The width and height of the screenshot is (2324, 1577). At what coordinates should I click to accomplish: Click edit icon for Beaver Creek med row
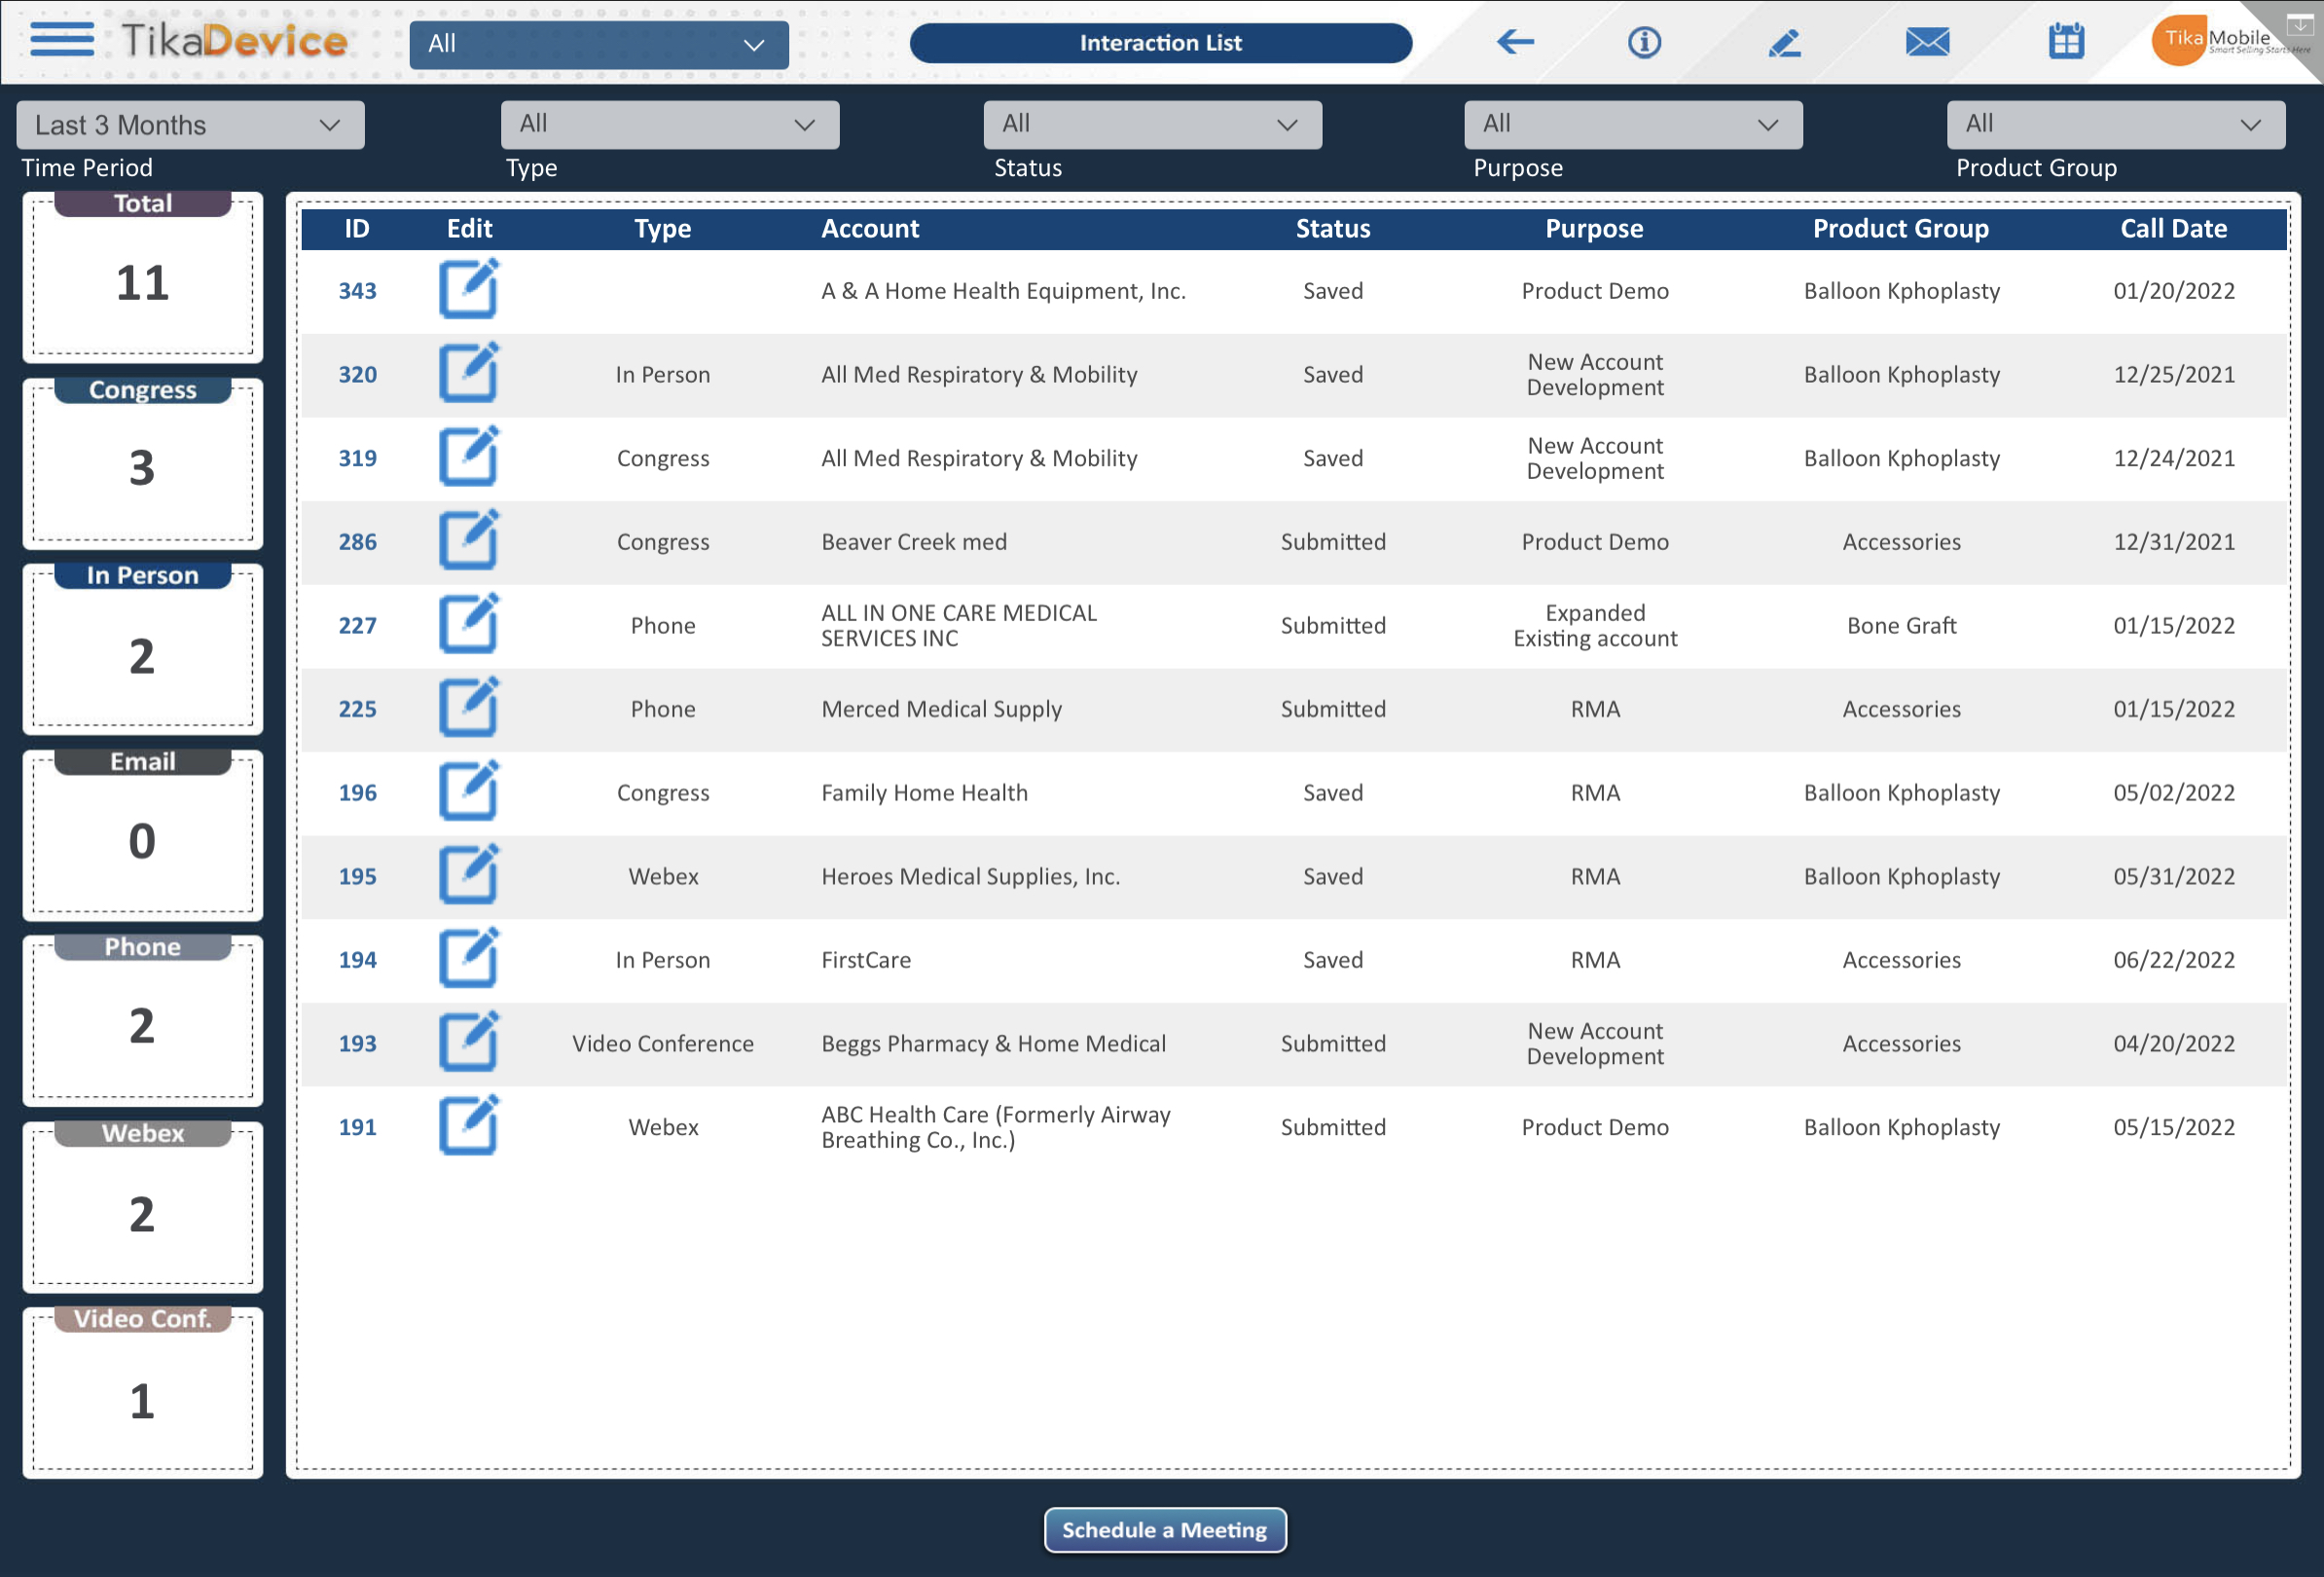click(x=468, y=541)
